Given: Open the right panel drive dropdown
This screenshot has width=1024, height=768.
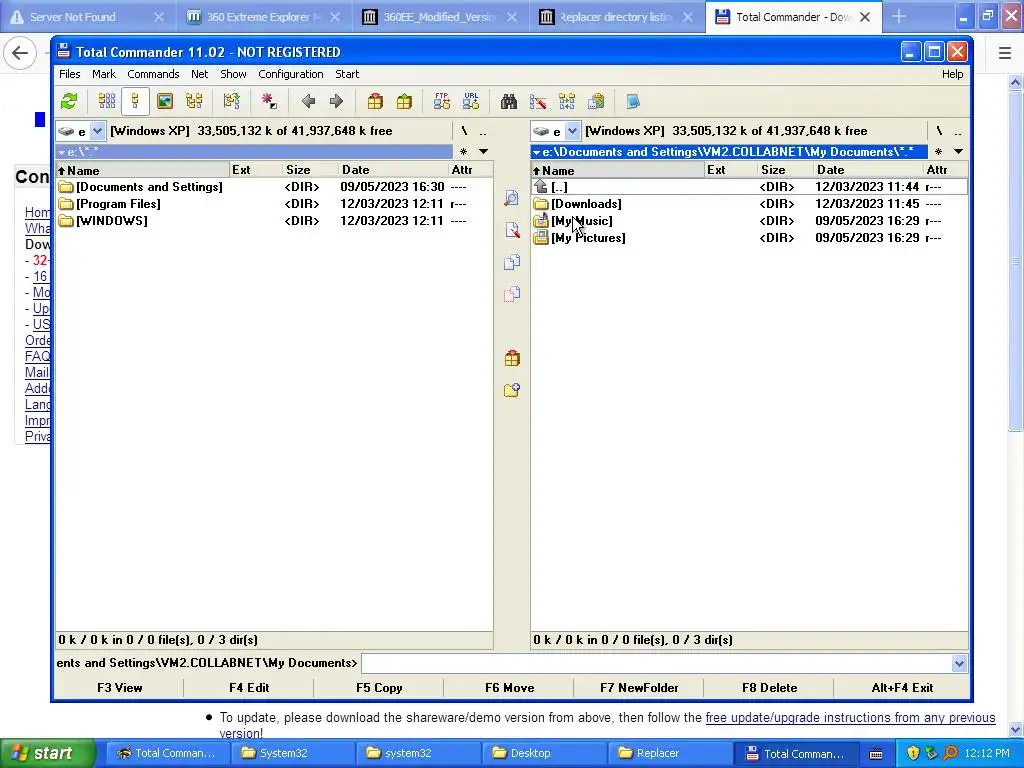Looking at the screenshot, I should click(x=573, y=131).
